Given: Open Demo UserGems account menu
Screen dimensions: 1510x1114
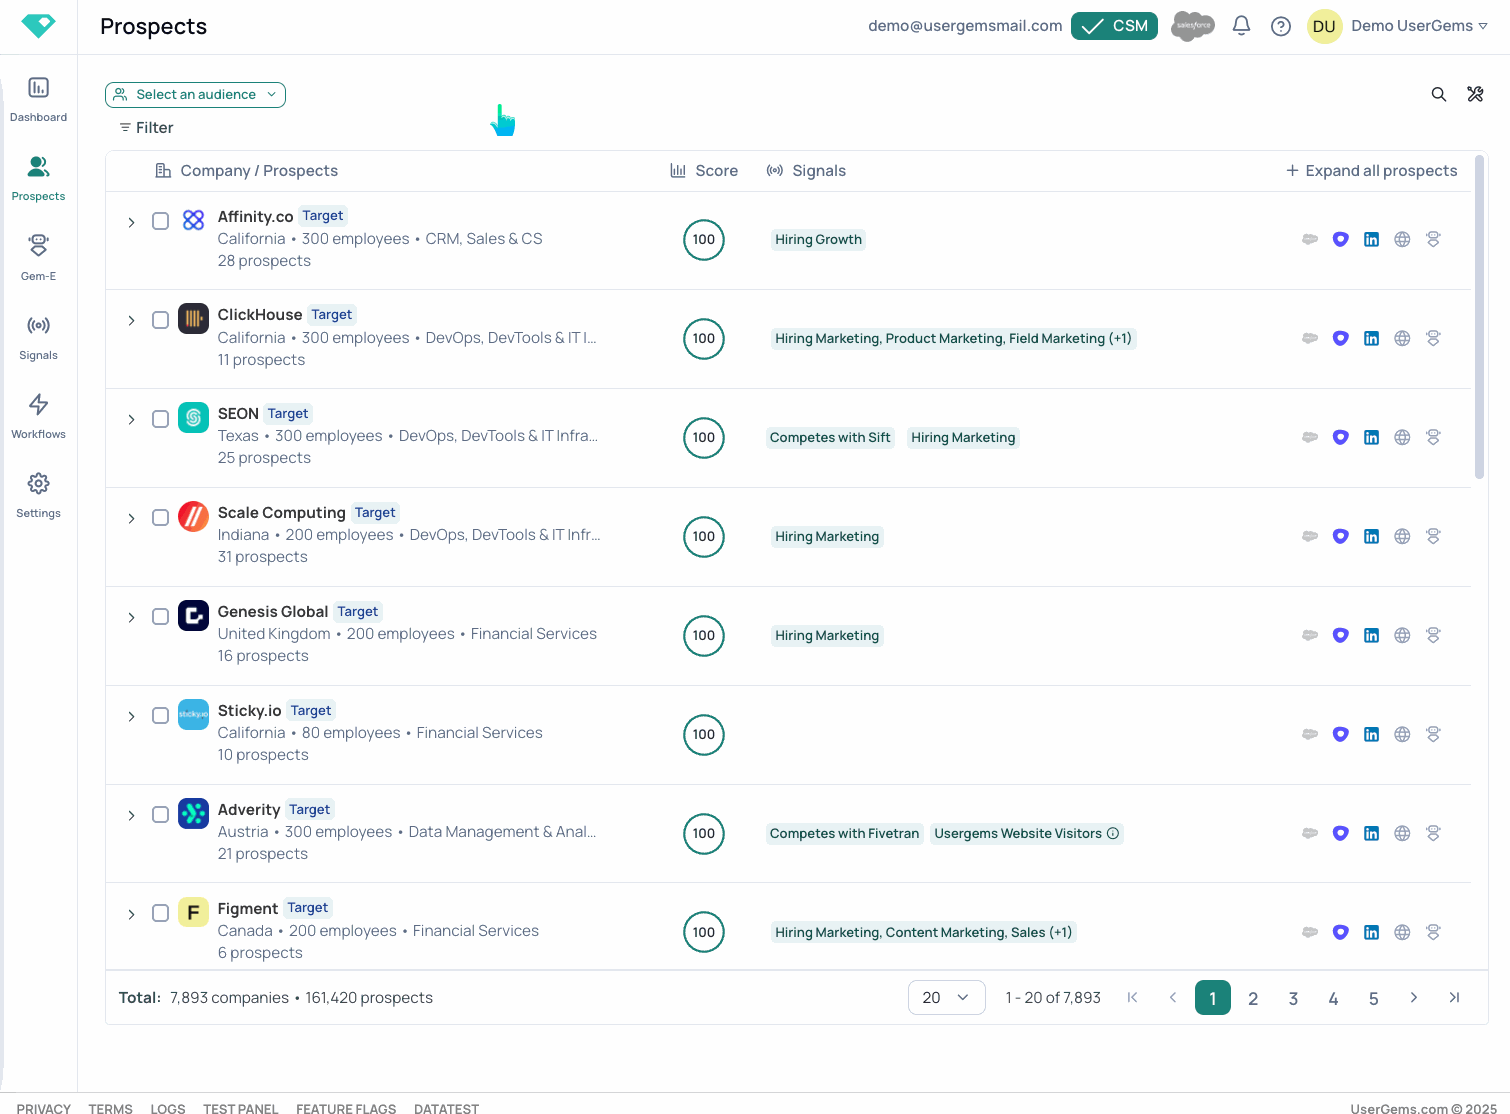Looking at the screenshot, I should tap(1399, 26).
